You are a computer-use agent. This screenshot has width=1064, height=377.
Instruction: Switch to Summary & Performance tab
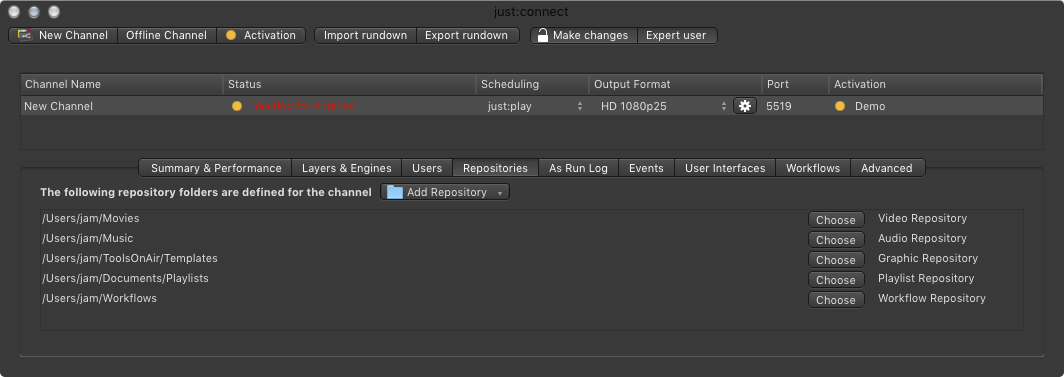(216, 167)
